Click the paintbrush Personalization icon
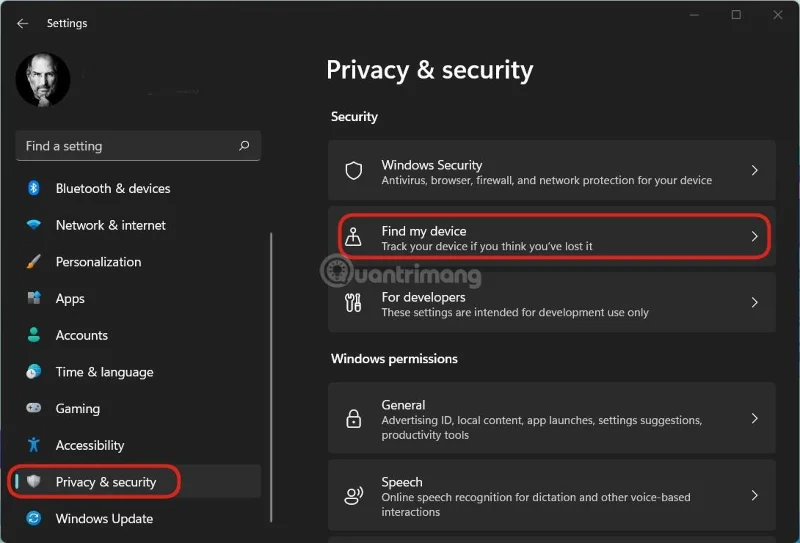Screen dimensions: 800x543 click(x=34, y=262)
